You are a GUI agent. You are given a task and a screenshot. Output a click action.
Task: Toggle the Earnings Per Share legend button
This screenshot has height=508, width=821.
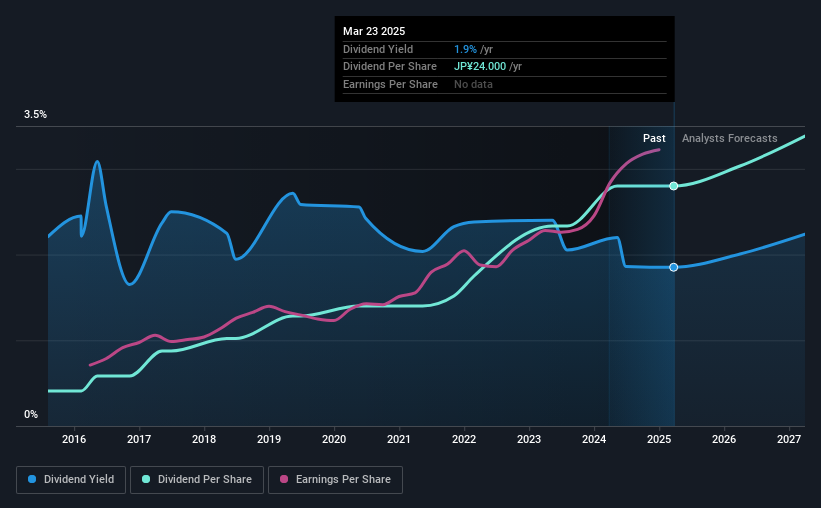(x=335, y=480)
